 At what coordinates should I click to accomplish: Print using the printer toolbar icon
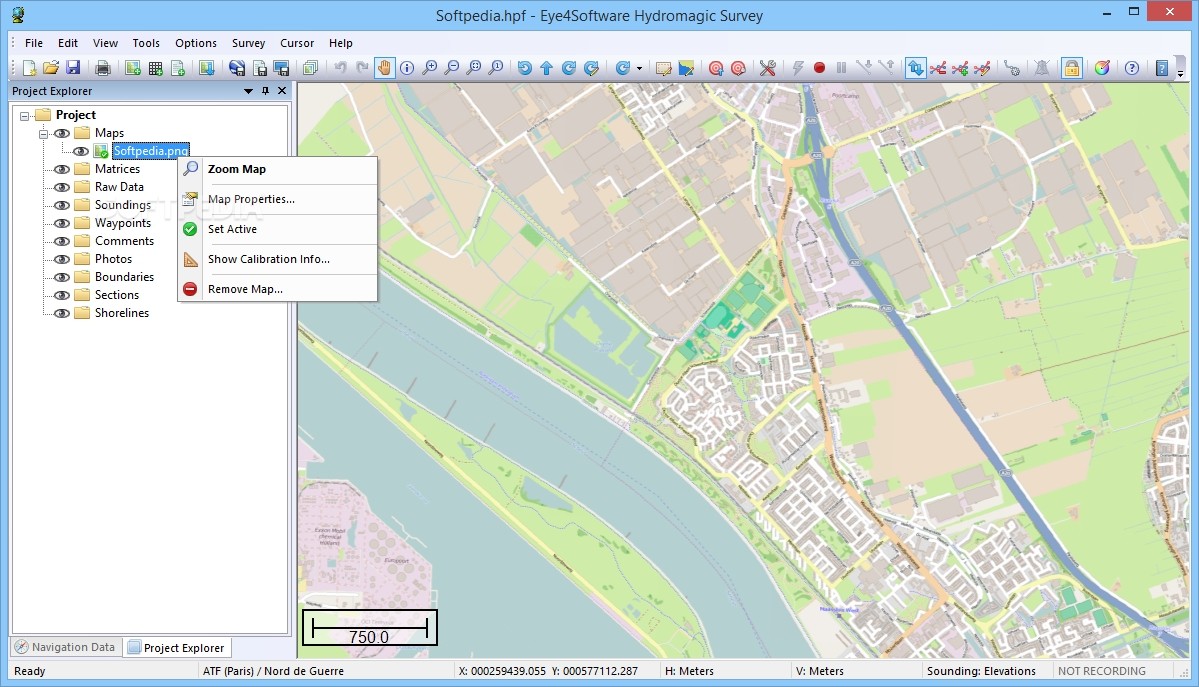102,68
